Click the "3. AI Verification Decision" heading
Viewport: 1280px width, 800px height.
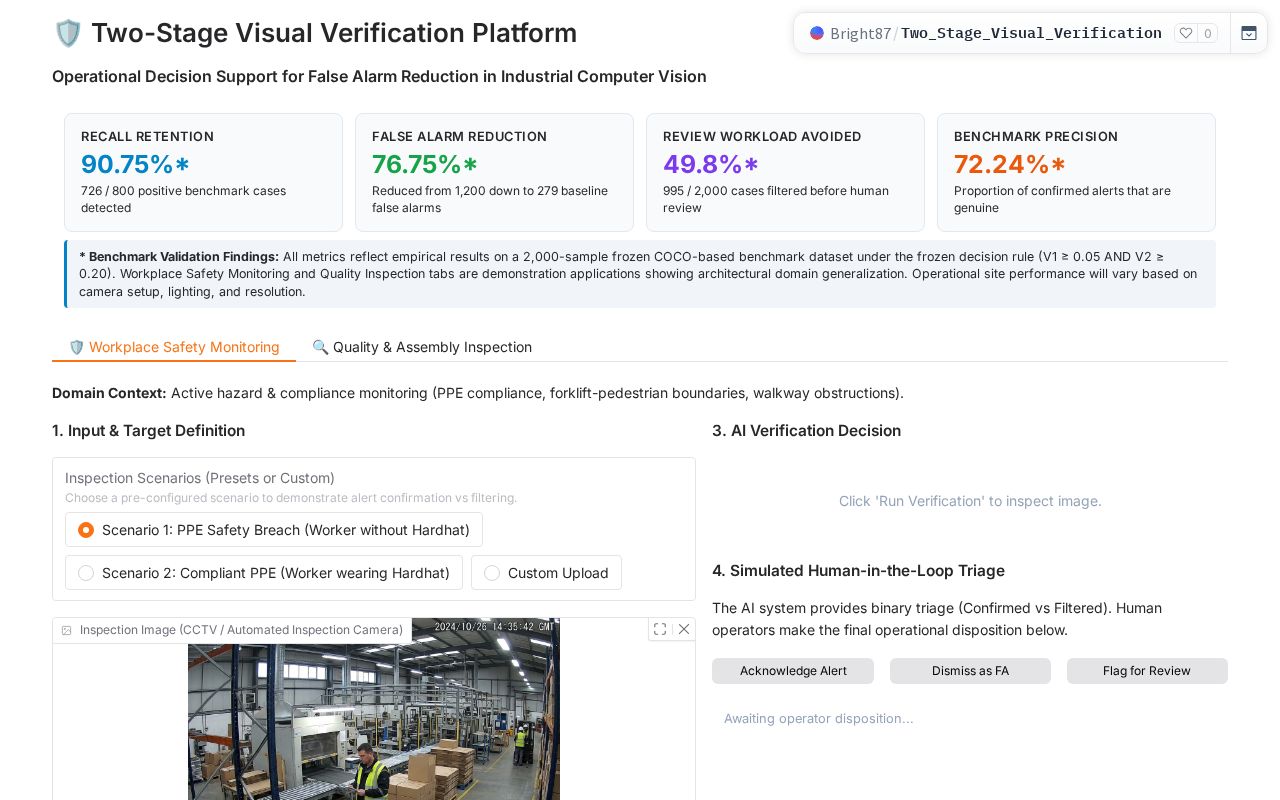(x=806, y=430)
